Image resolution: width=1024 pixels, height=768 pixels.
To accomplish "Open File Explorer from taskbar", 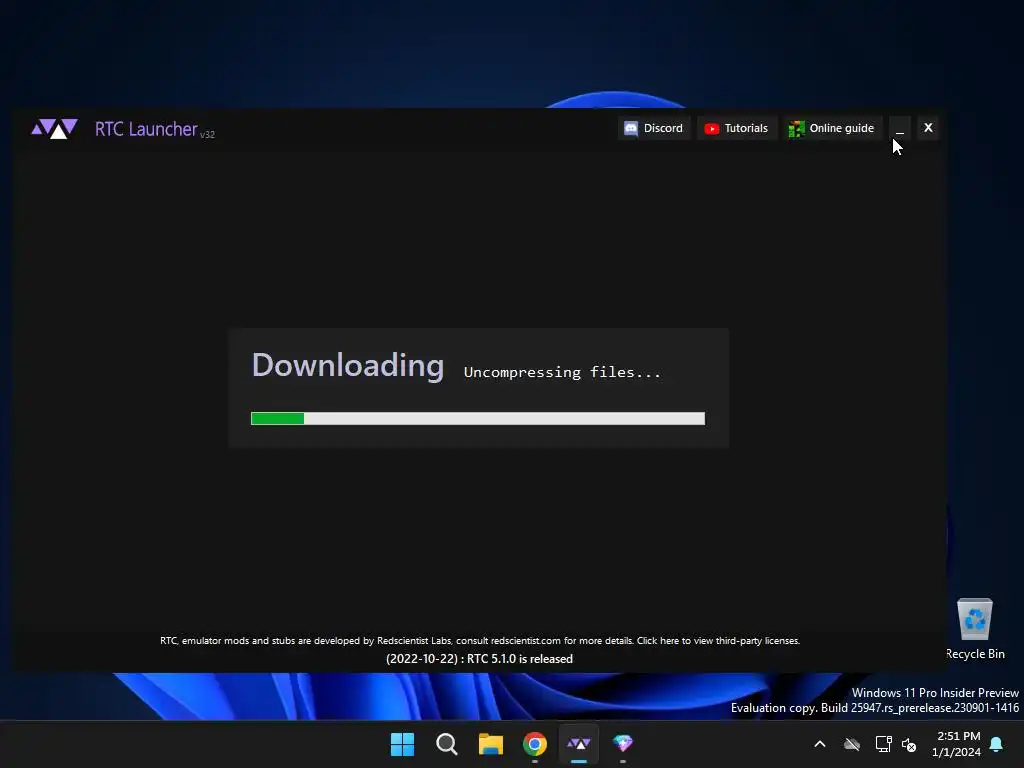I will (x=490, y=744).
